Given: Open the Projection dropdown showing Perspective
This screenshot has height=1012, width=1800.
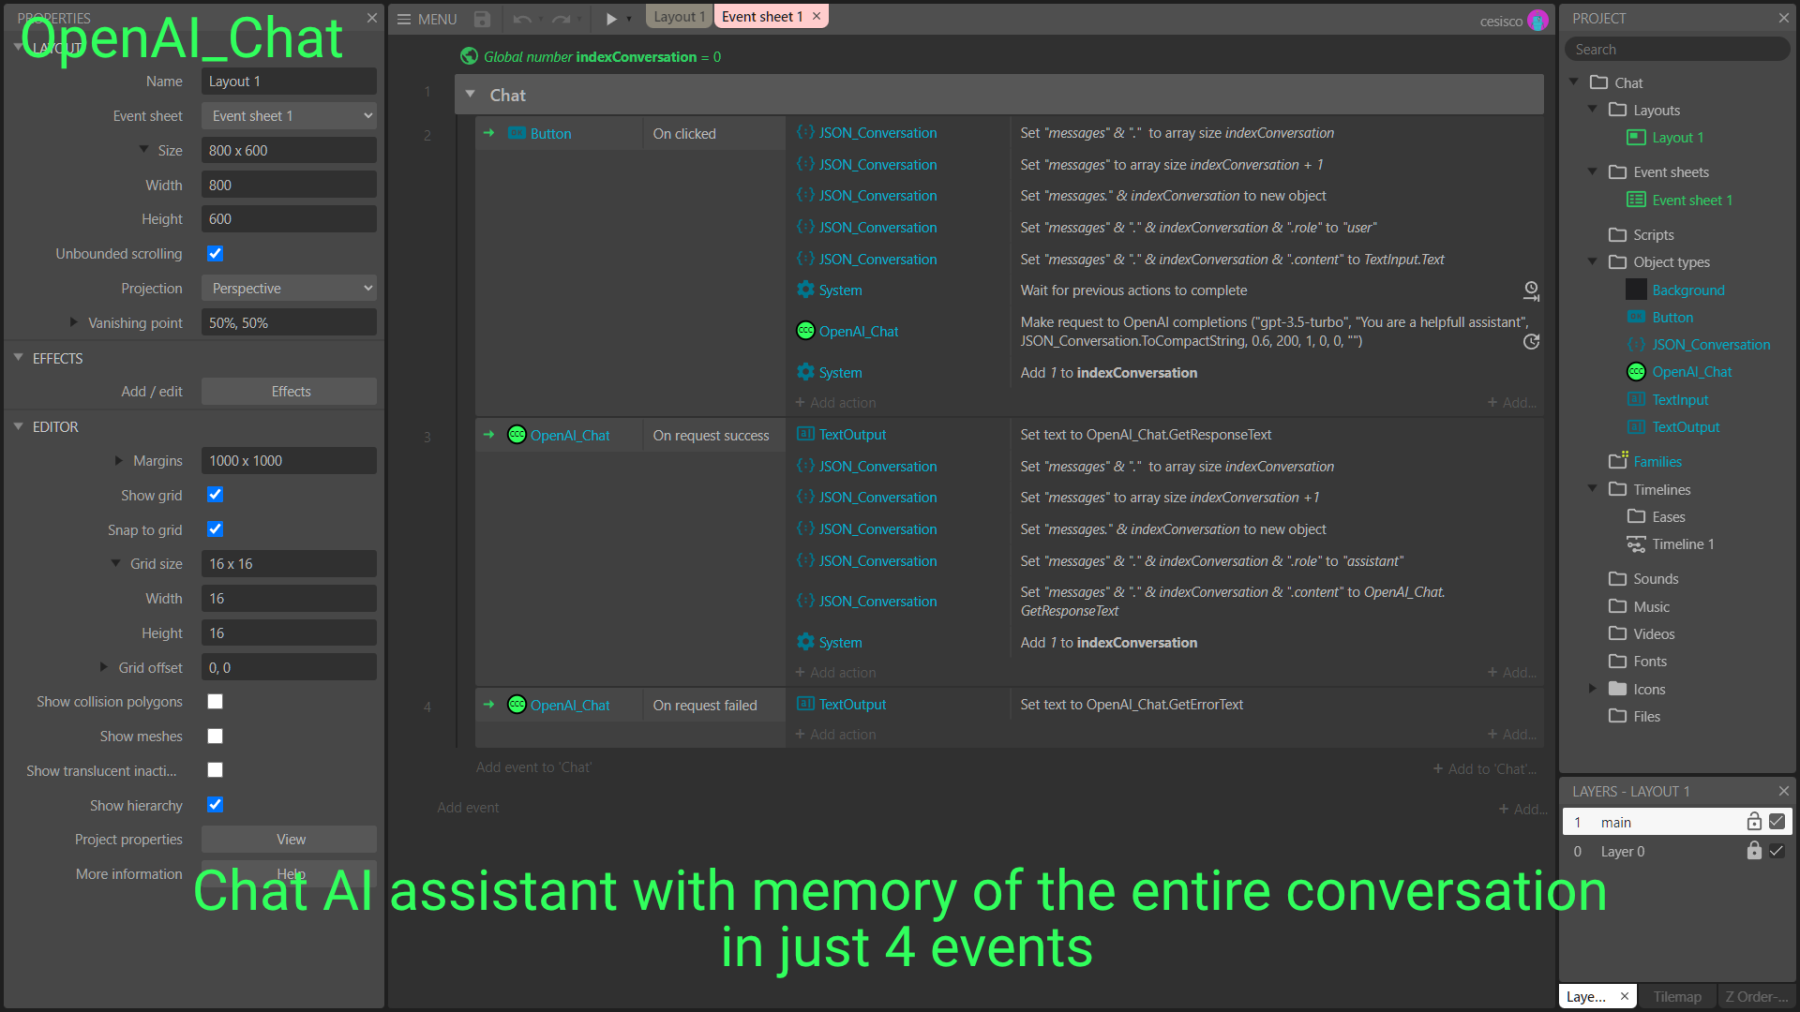Looking at the screenshot, I should pos(288,288).
